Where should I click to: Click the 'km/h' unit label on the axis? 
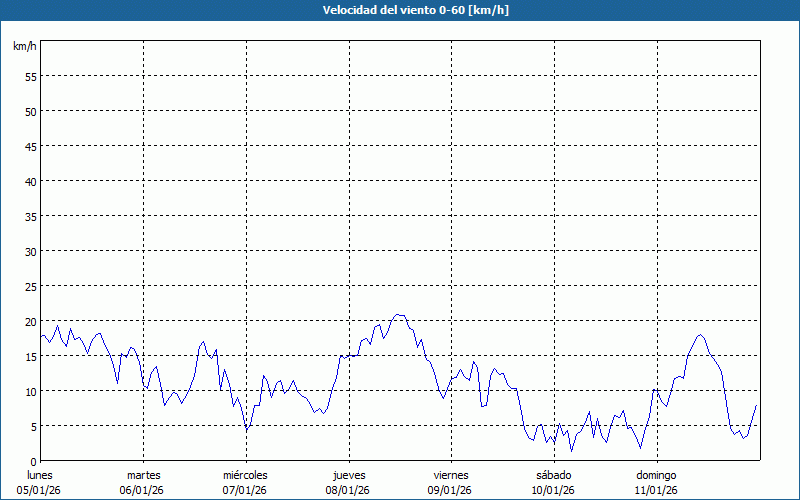pyautogui.click(x=25, y=47)
